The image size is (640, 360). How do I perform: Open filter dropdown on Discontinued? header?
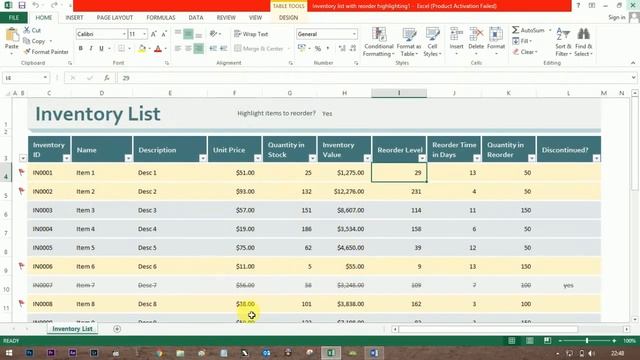(596, 158)
